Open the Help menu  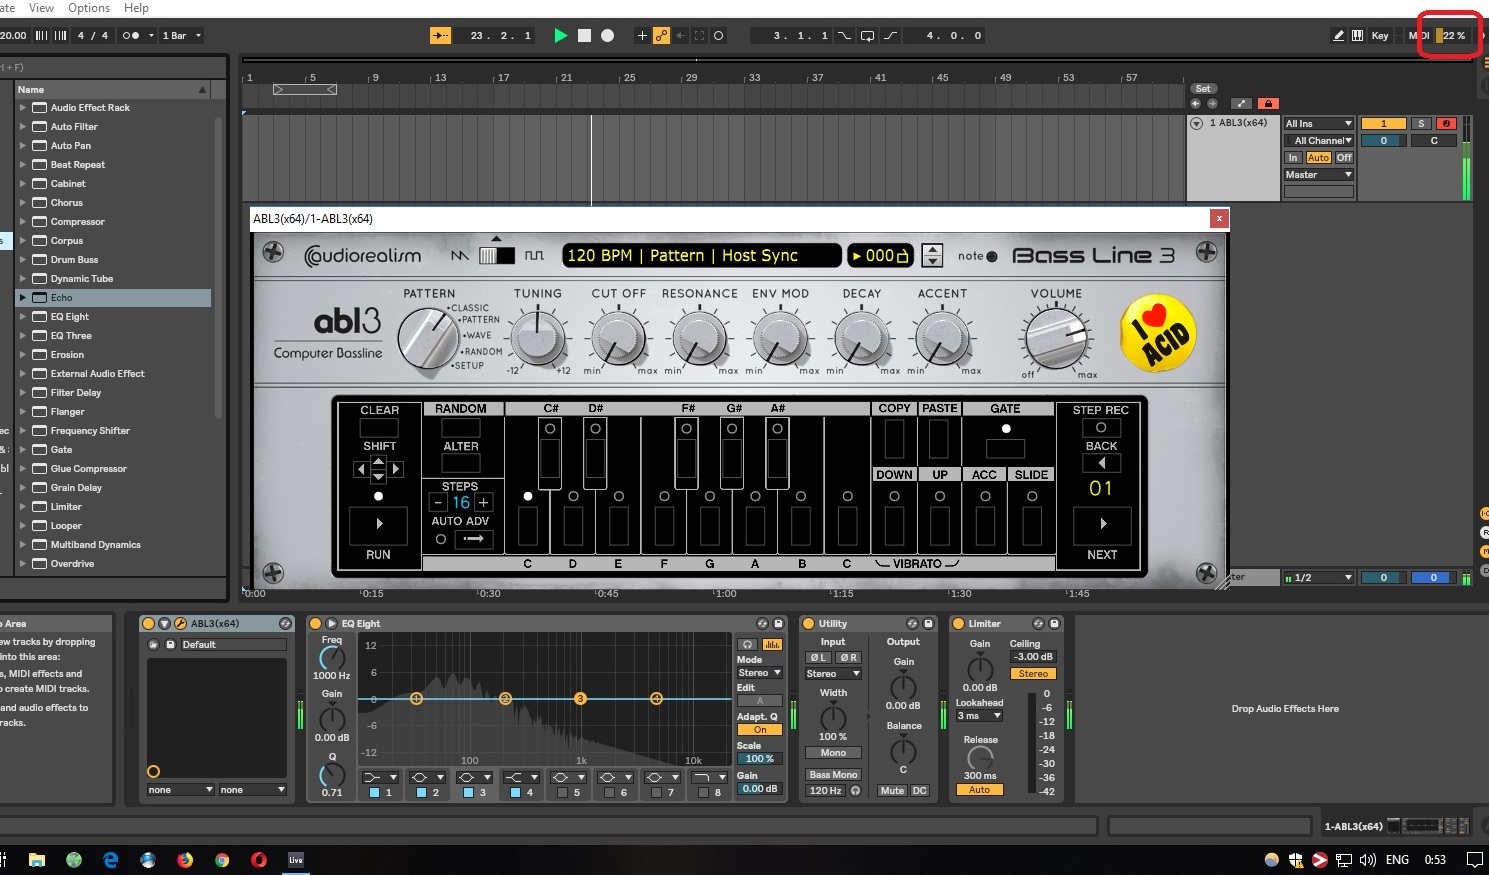coord(136,8)
